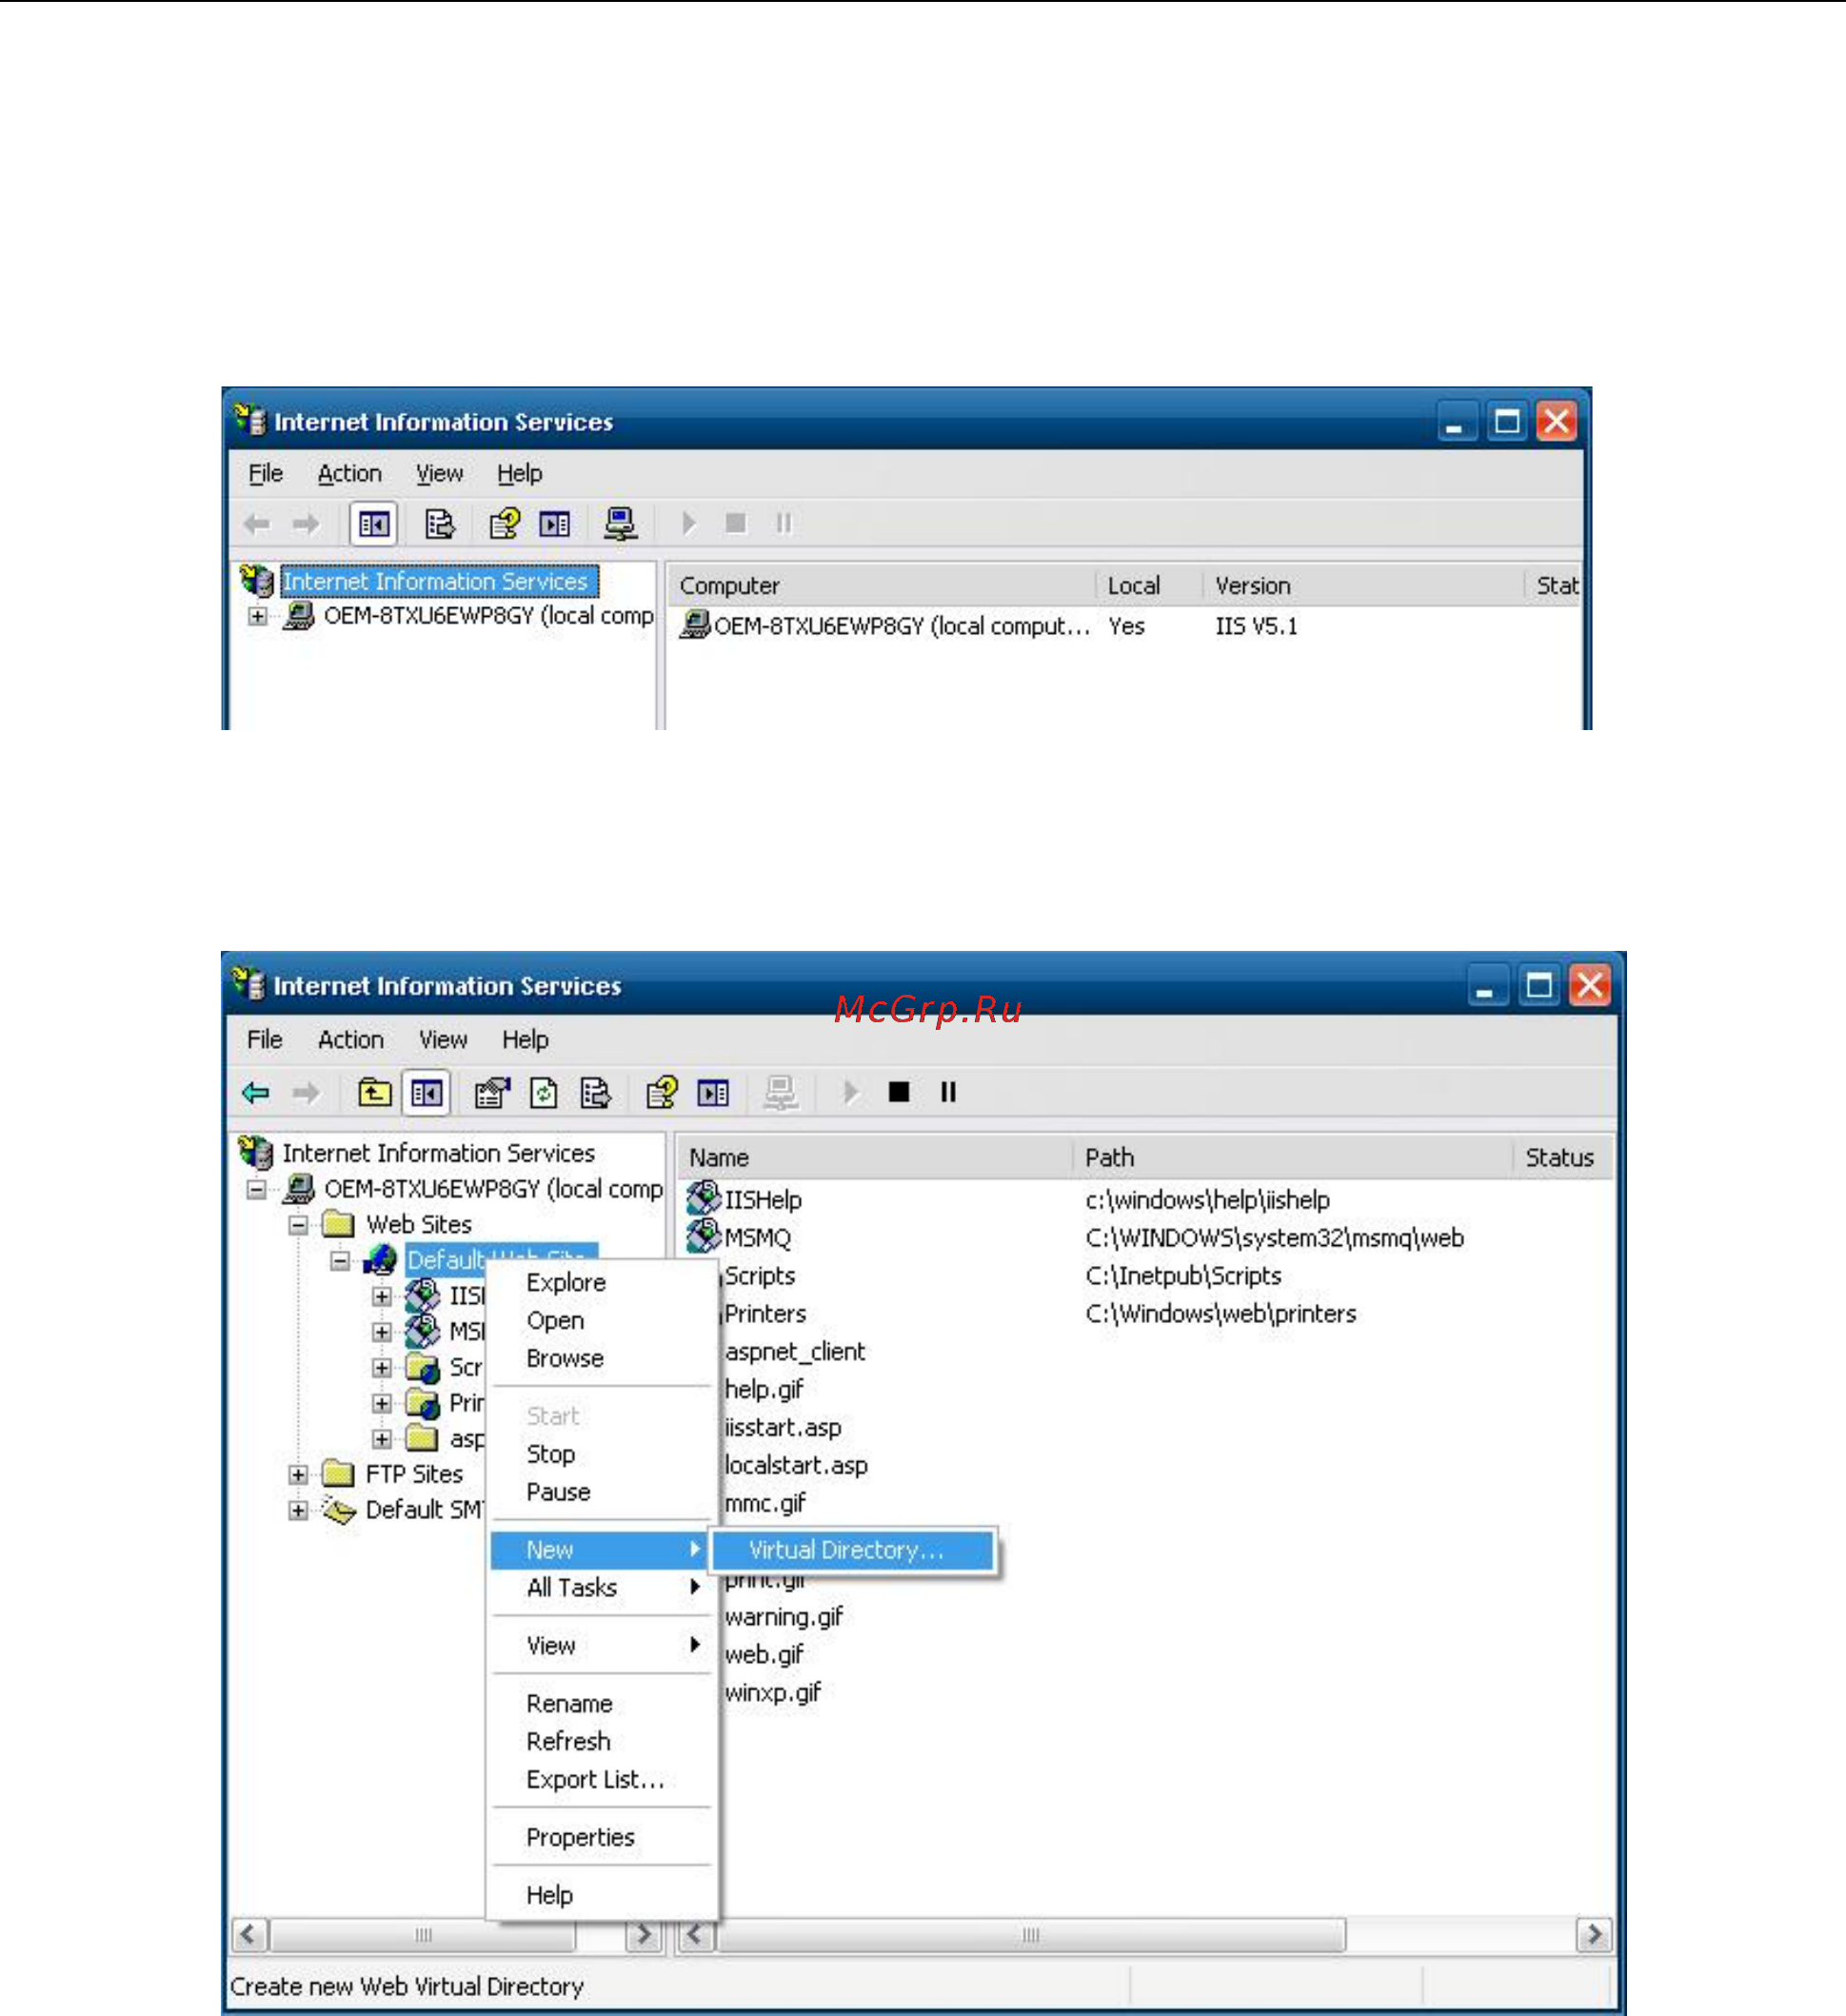Open the Help menu in the lower window menu bar
Screen dimensions: 1846x2016
tap(525, 1040)
